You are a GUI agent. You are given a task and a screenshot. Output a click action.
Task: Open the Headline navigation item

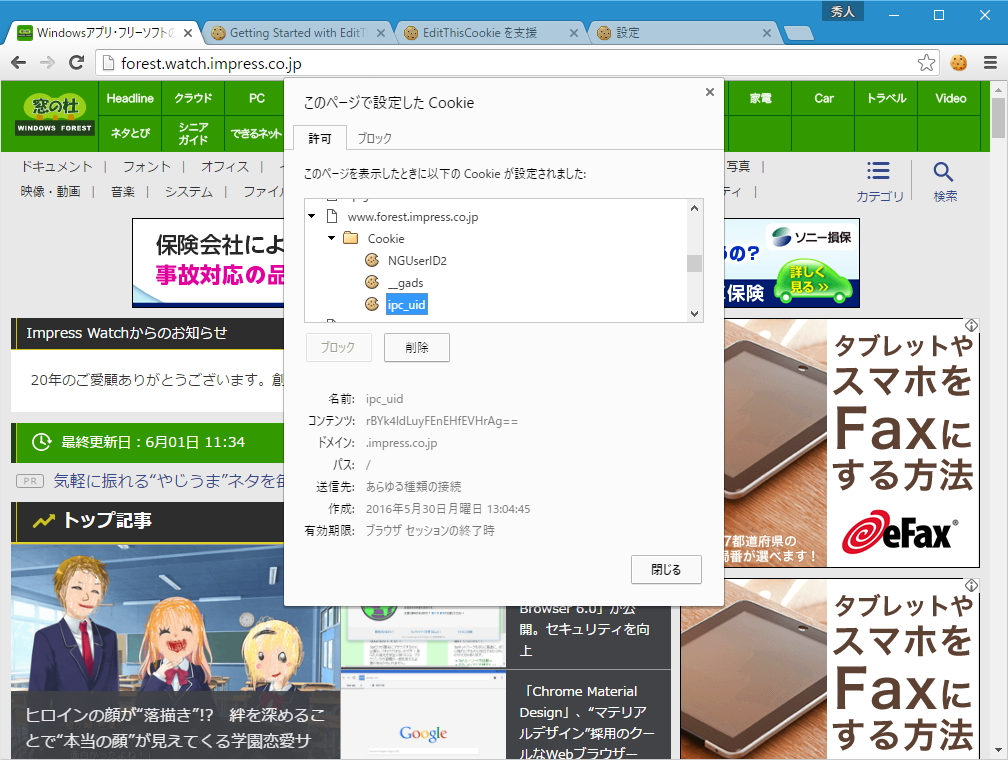click(x=130, y=98)
